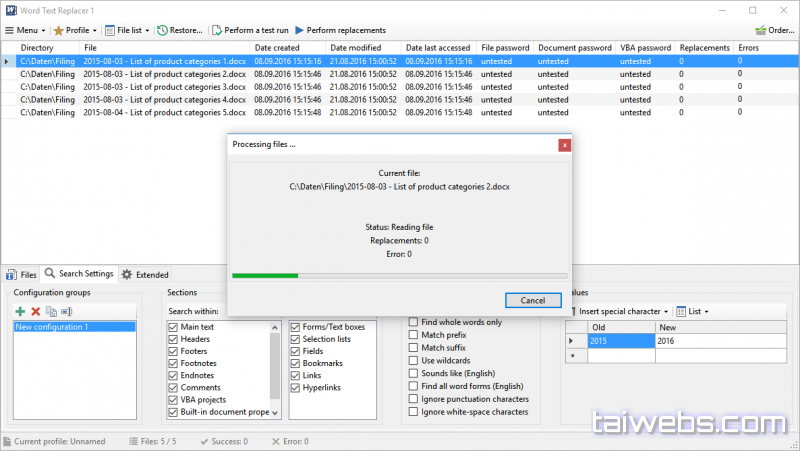Click the red X delete configuration icon
Screen dimensions: 800x451
pyautogui.click(x=36, y=312)
